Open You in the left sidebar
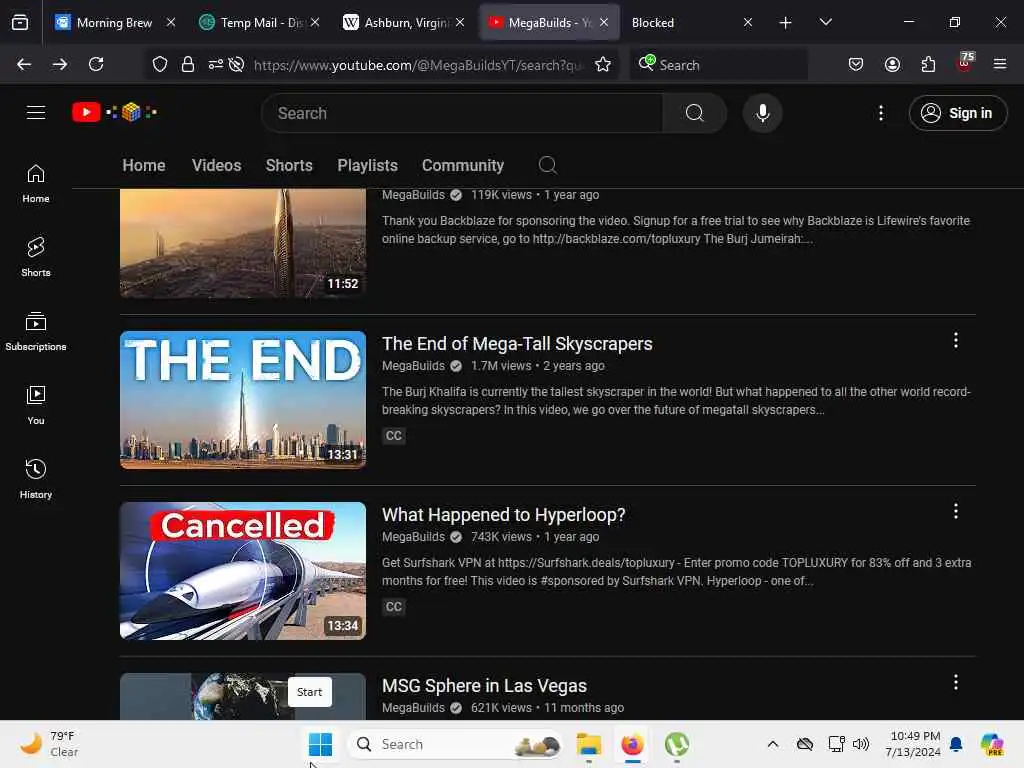1024x768 pixels. (x=36, y=405)
